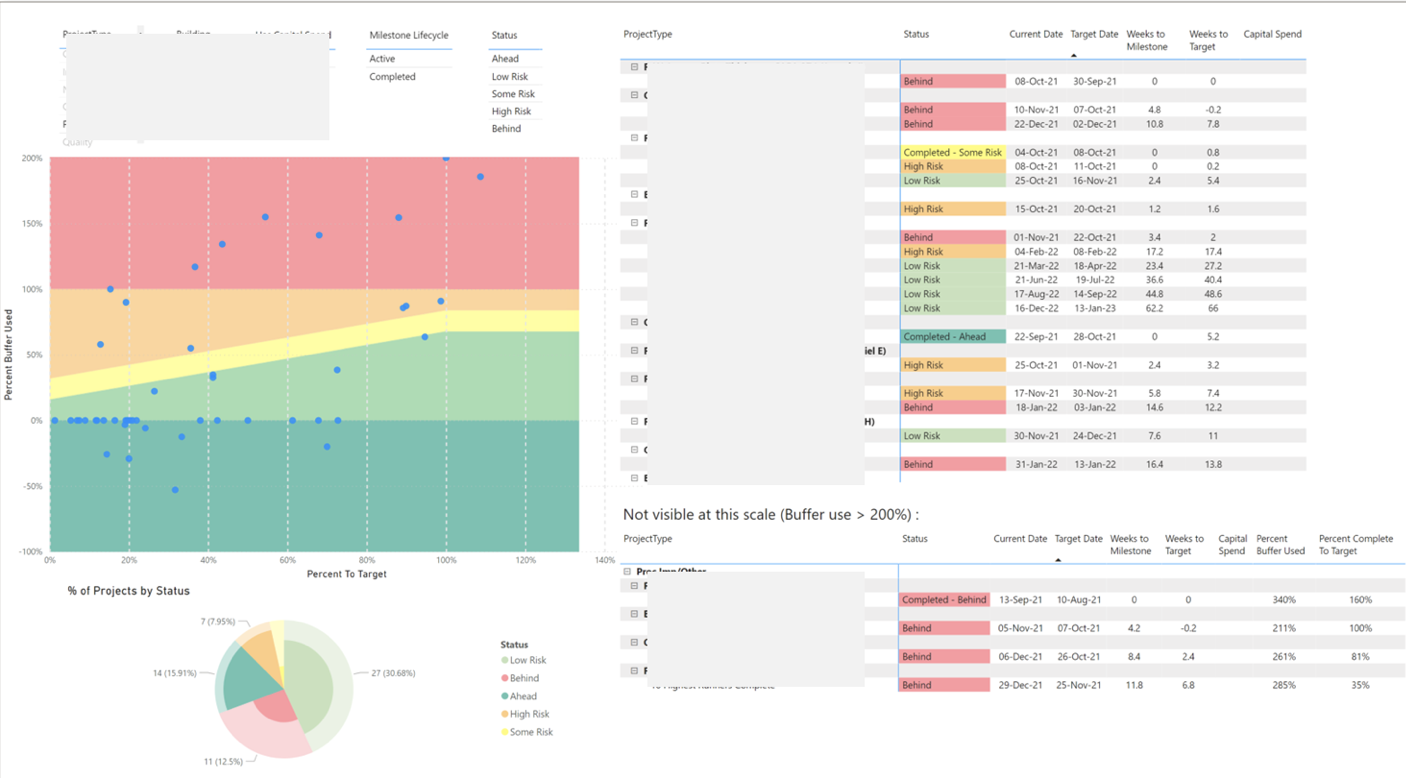This screenshot has width=1406, height=778.
Task: Click the "11 (12.5%)" pie data label
Action: pos(224,762)
